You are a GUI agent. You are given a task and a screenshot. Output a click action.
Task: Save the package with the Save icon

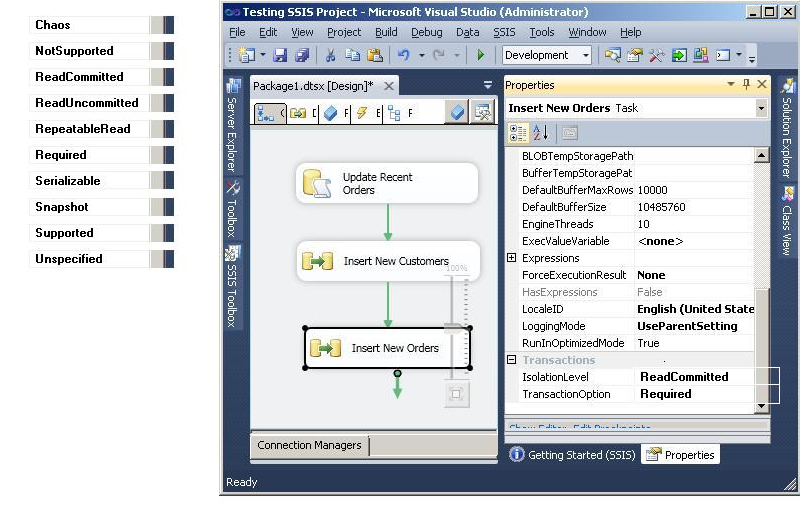(280, 55)
